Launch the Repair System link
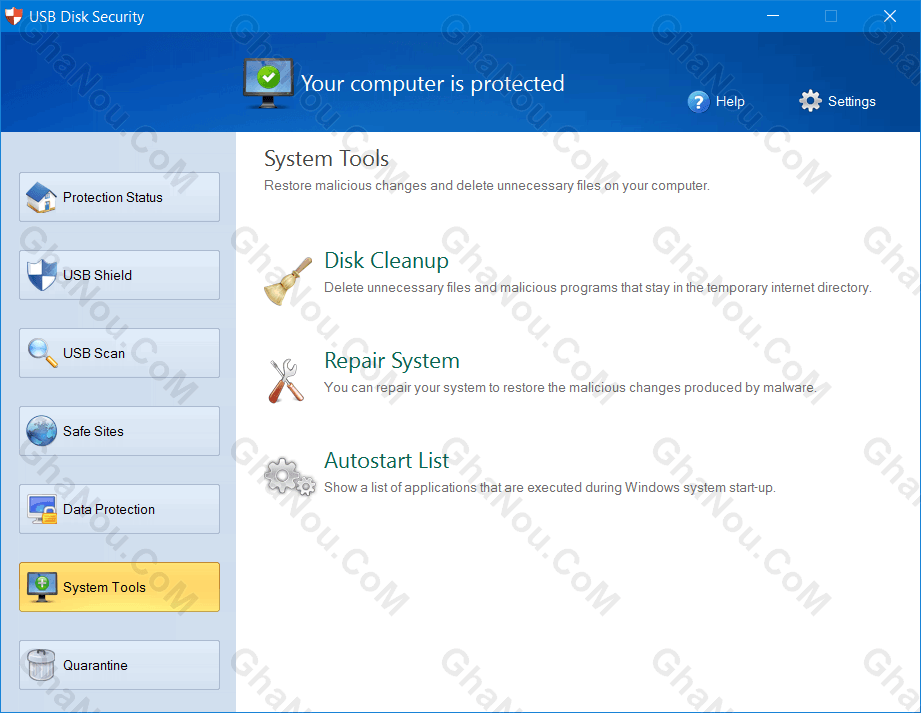 coord(392,361)
